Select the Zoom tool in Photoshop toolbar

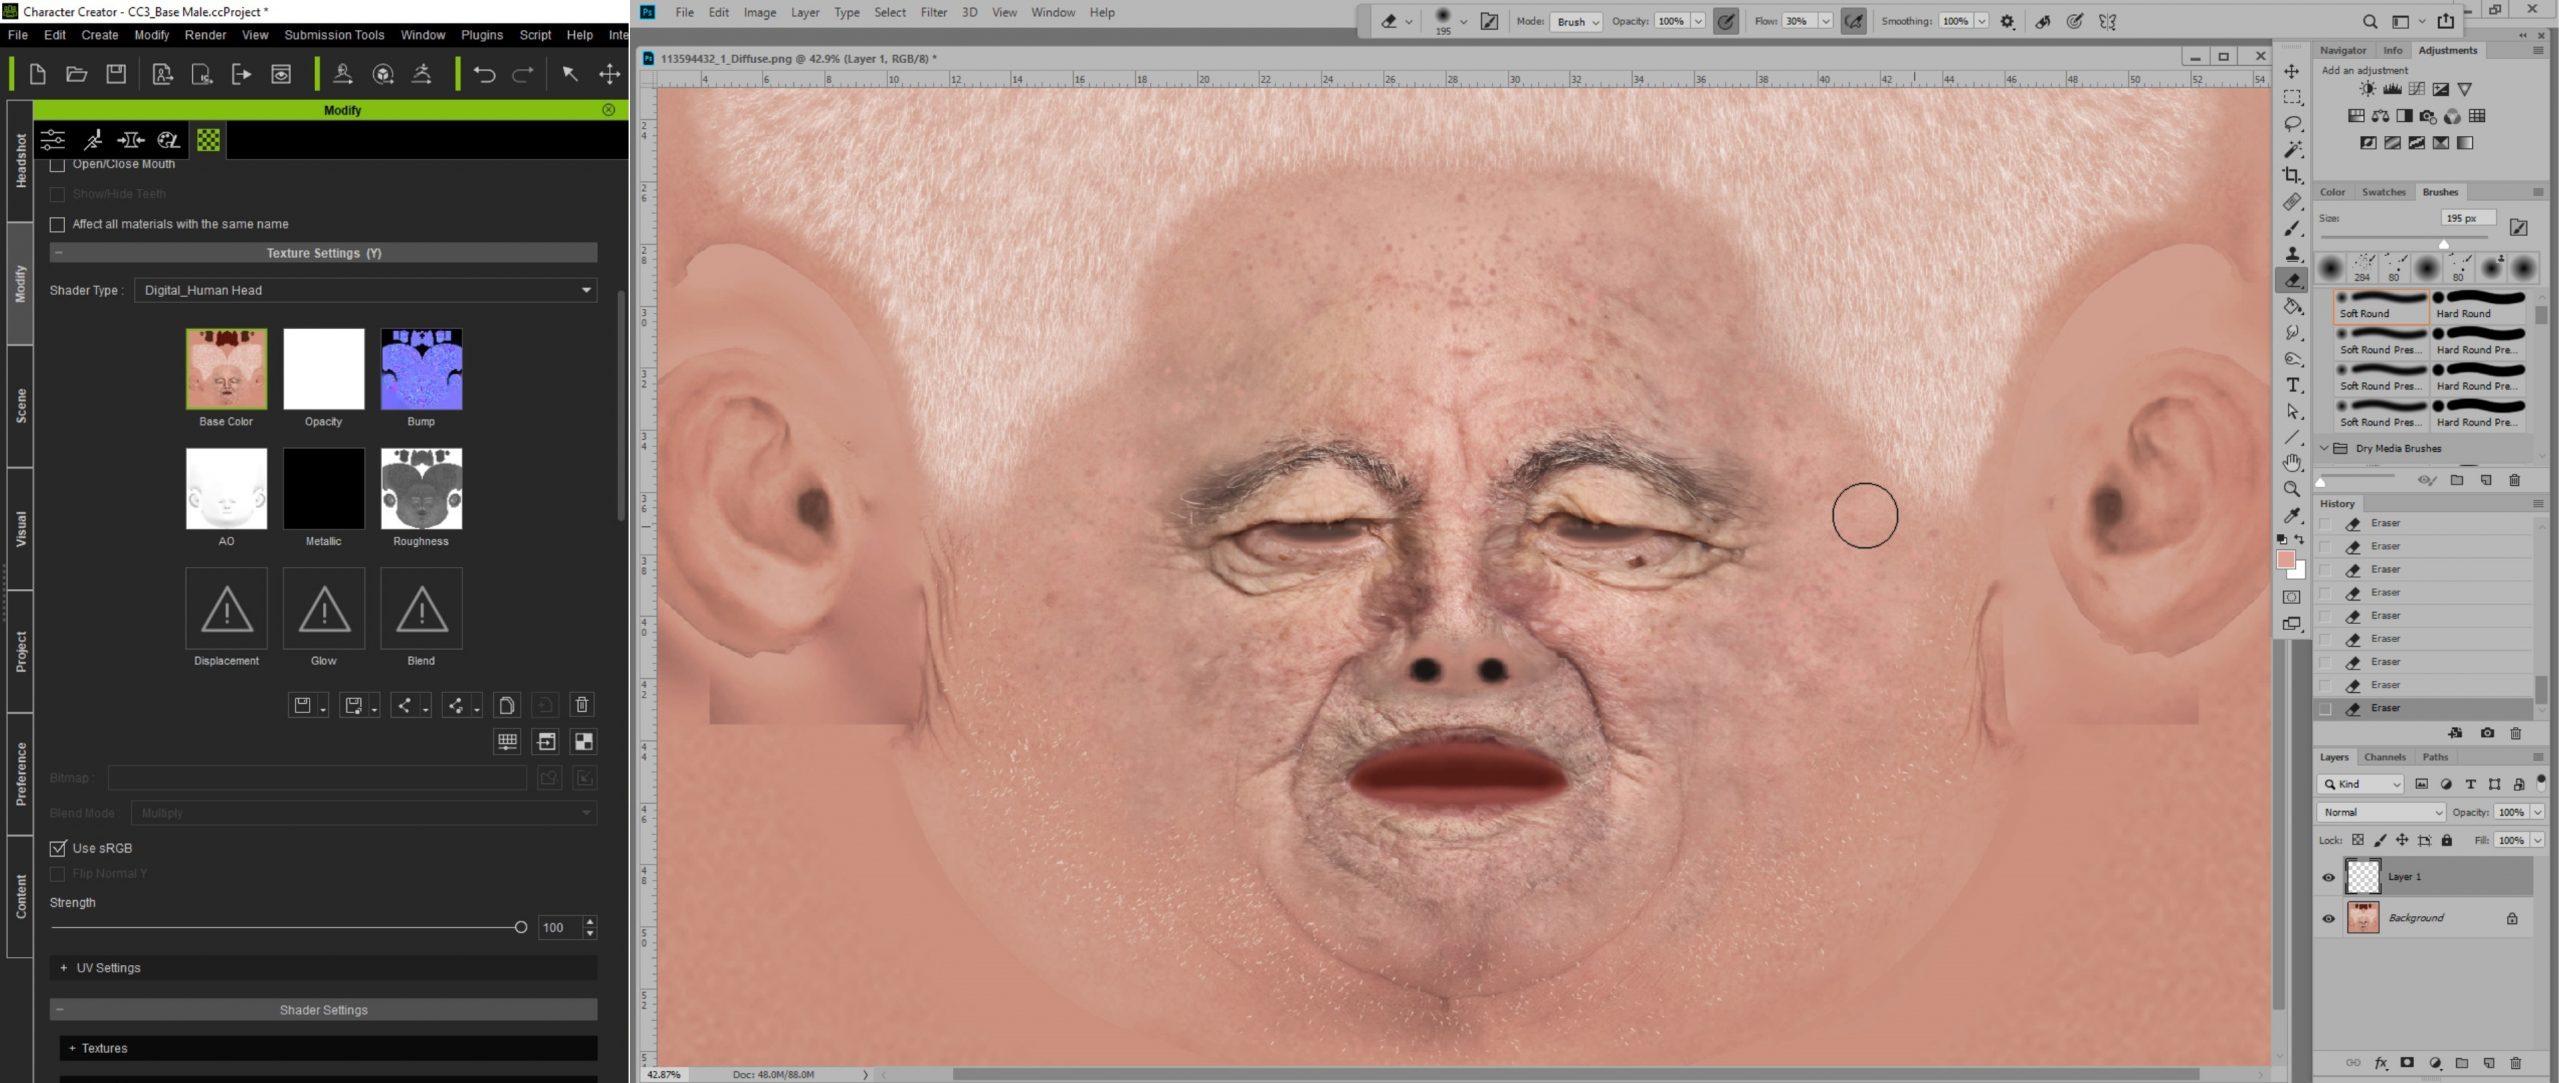coord(2292,489)
